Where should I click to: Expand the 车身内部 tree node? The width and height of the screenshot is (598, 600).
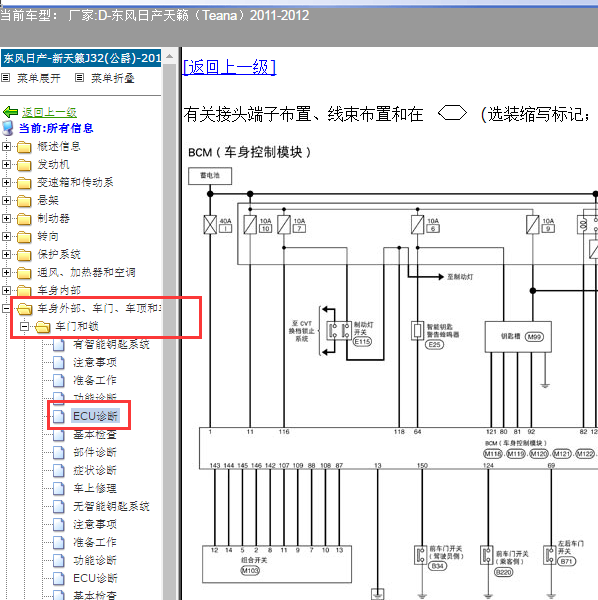(6, 290)
